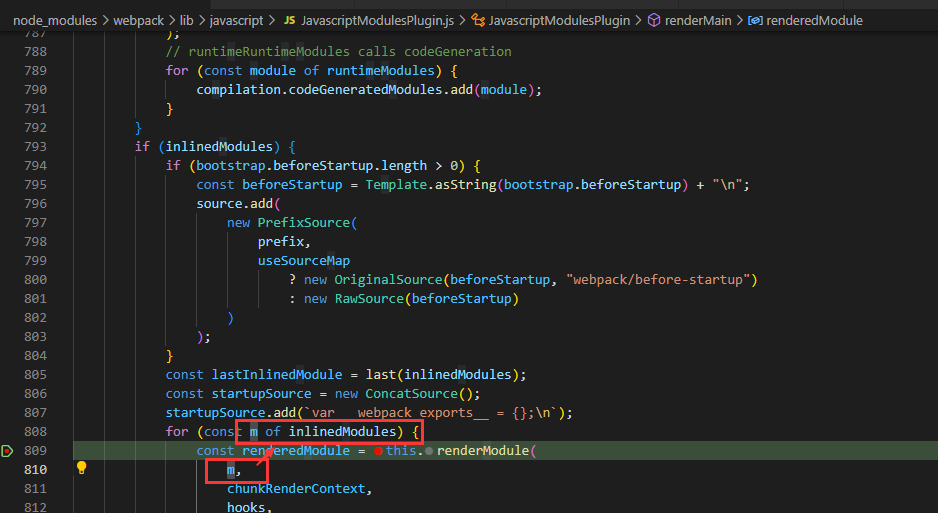This screenshot has height=513, width=938.
Task: Select JavascriptModulesPlugin.js in the breadcrumb
Action: click(377, 20)
